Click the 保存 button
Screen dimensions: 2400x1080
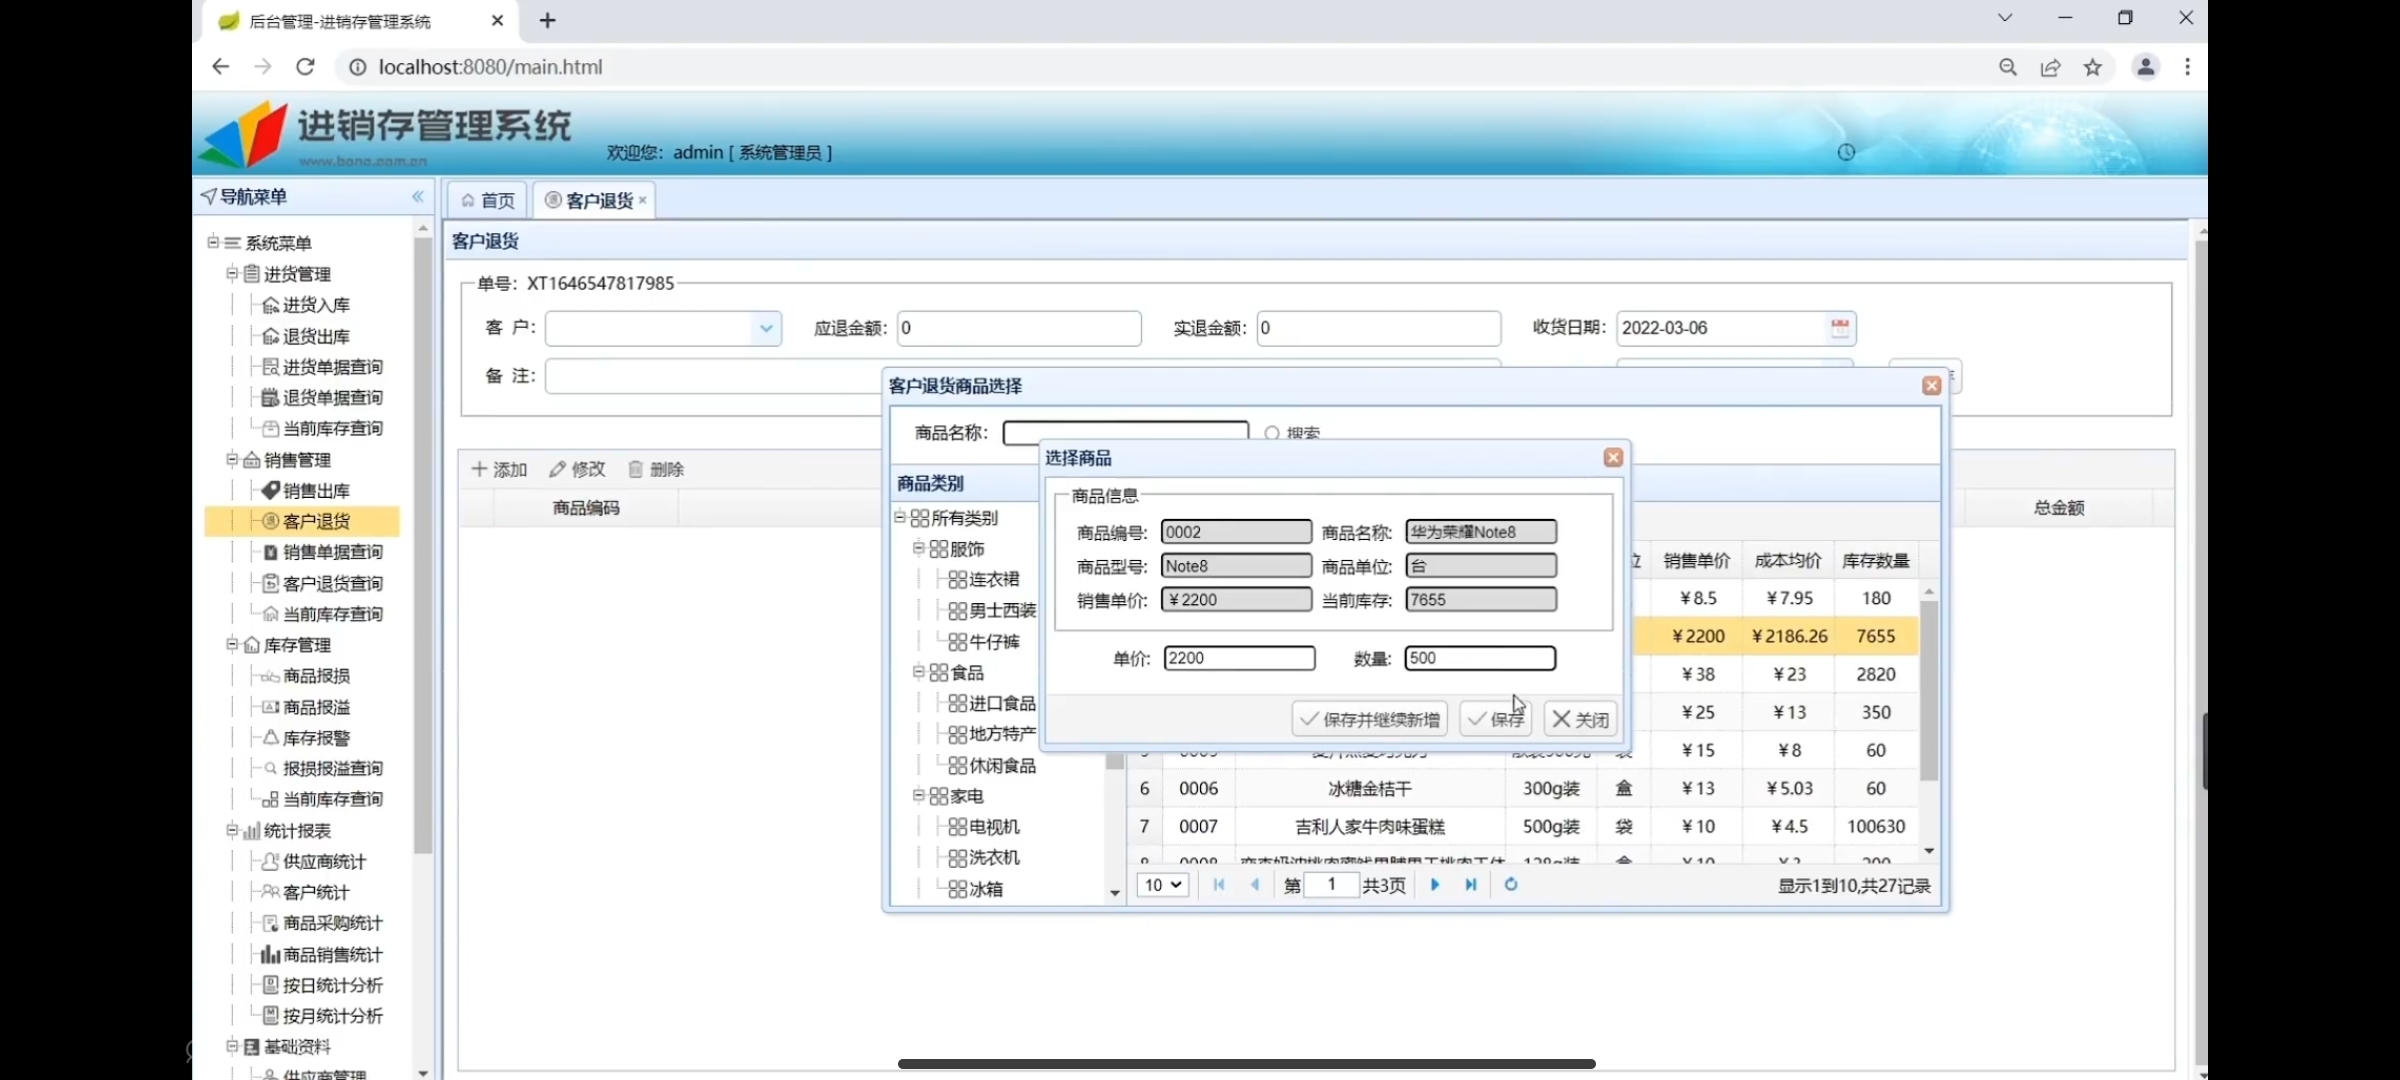[1495, 719]
